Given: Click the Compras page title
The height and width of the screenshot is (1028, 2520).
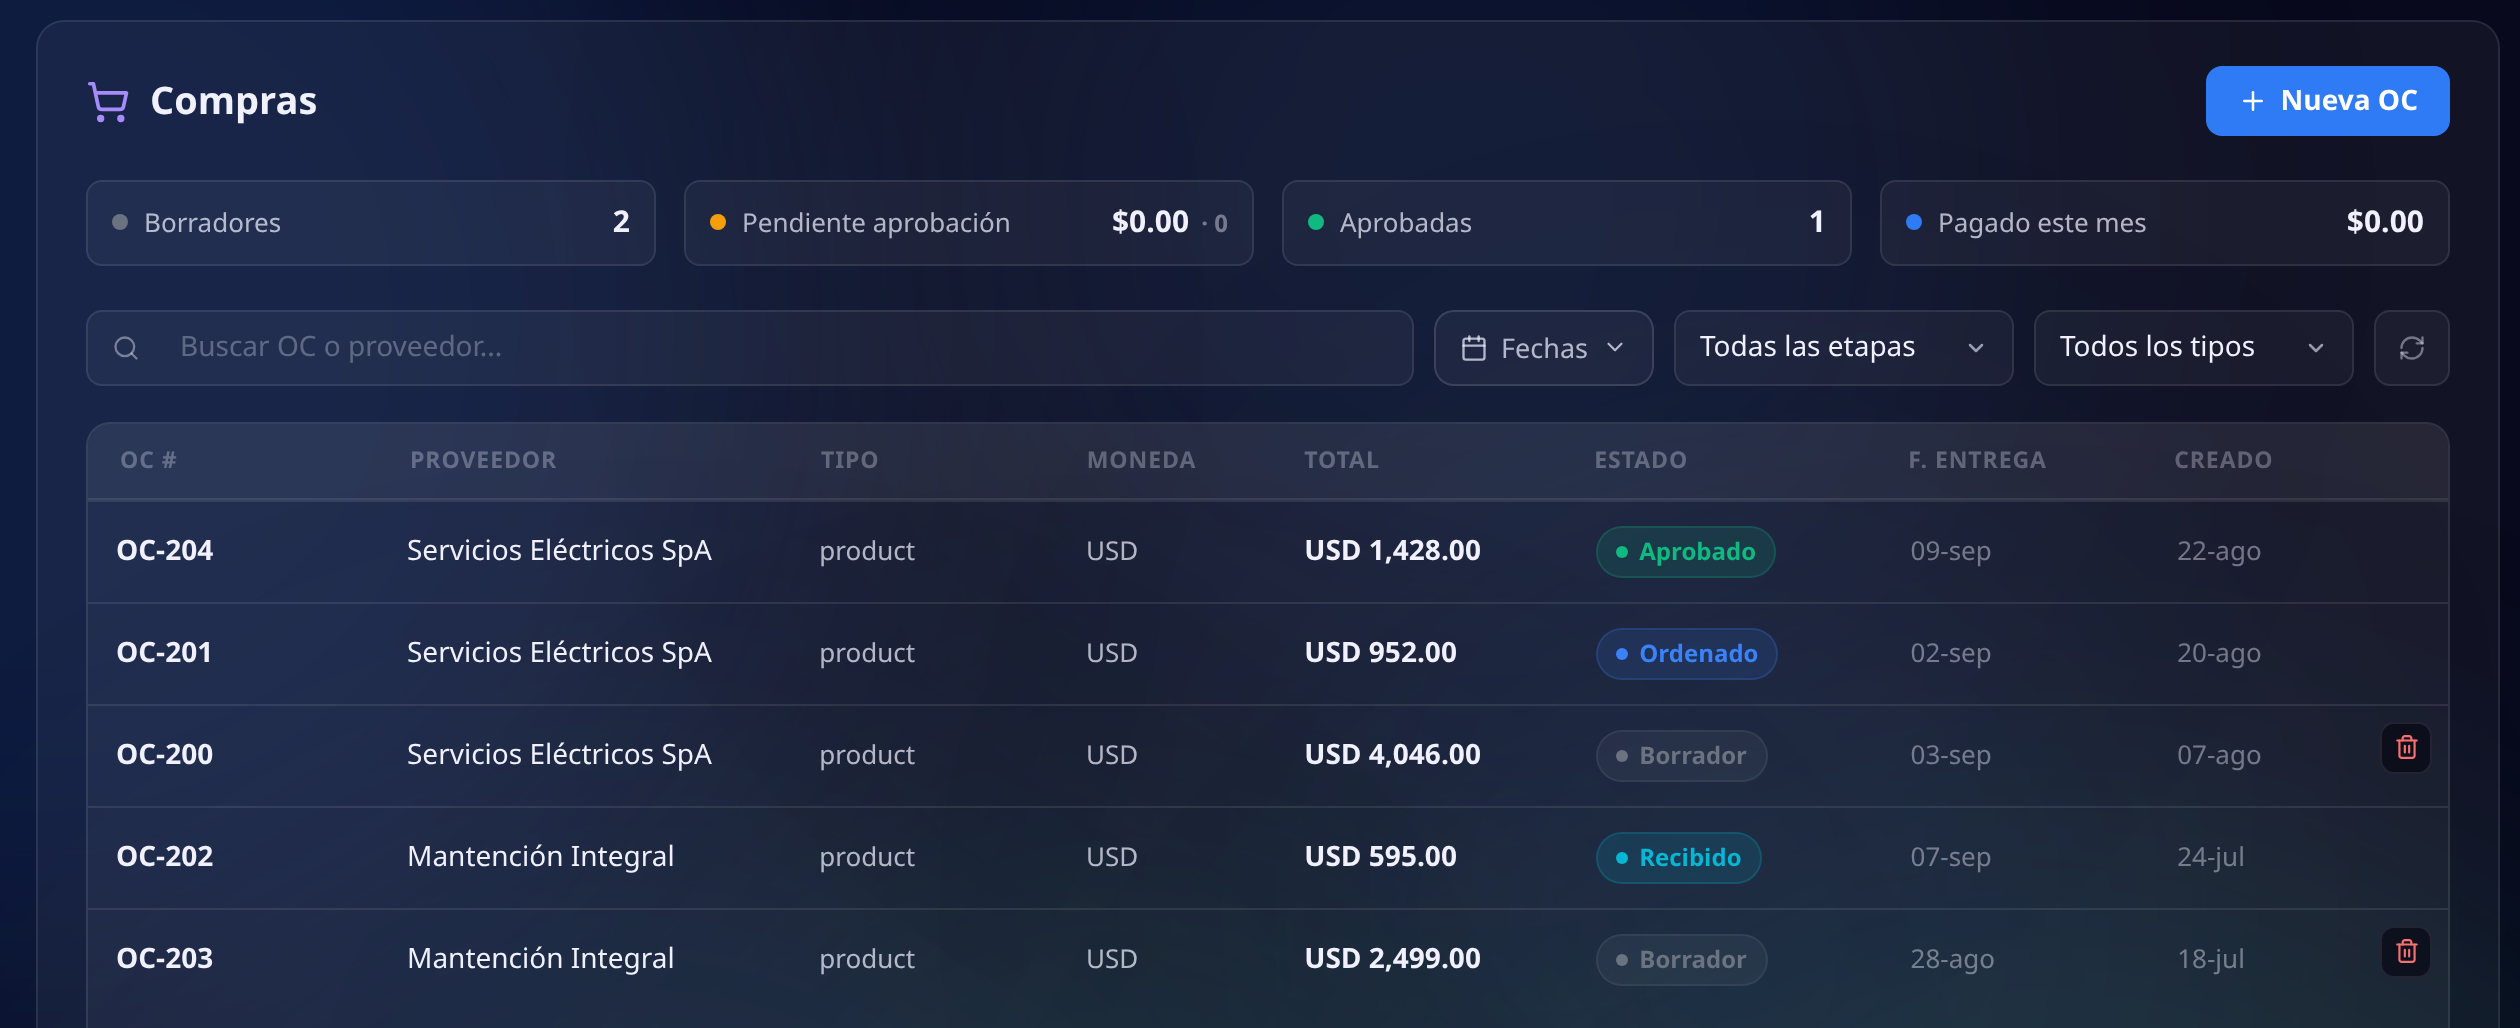Looking at the screenshot, I should pos(233,102).
